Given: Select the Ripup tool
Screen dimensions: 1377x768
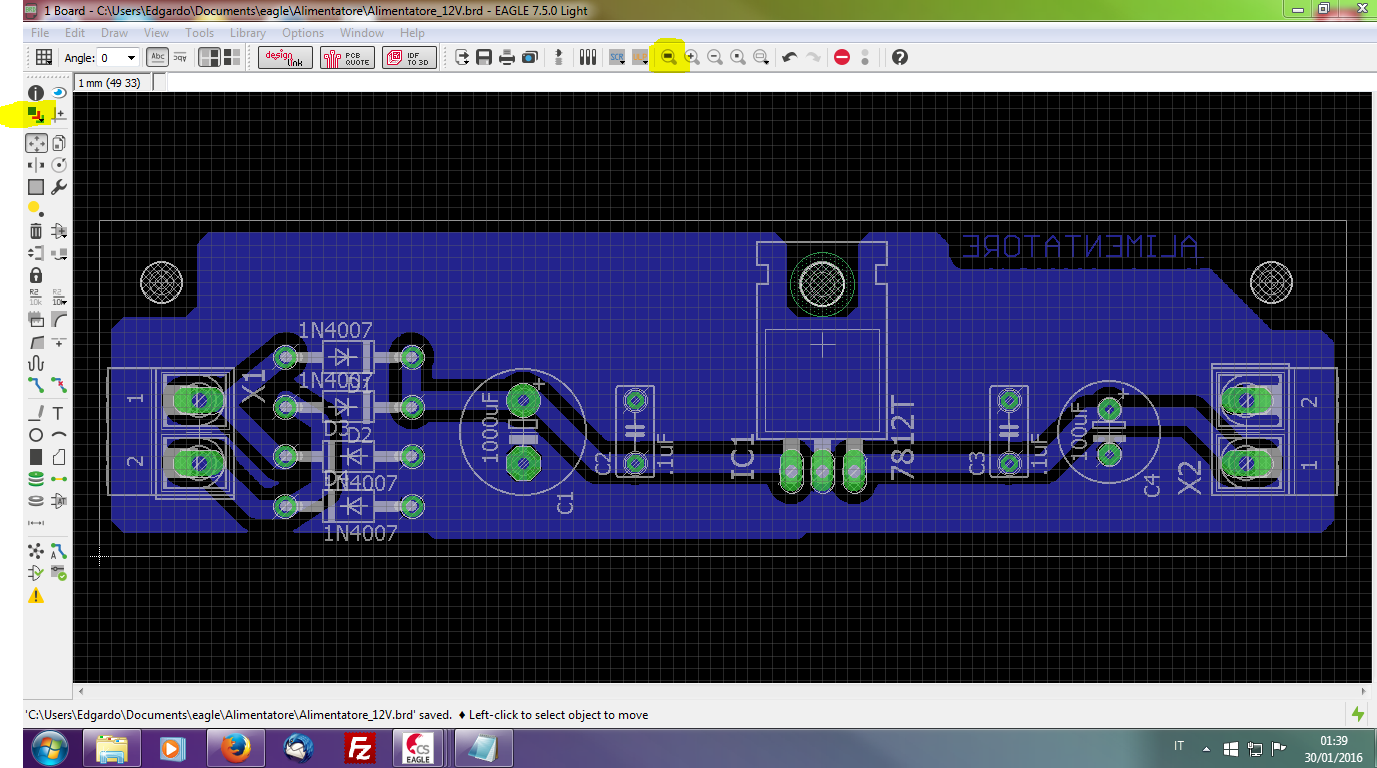Looking at the screenshot, I should coord(59,385).
